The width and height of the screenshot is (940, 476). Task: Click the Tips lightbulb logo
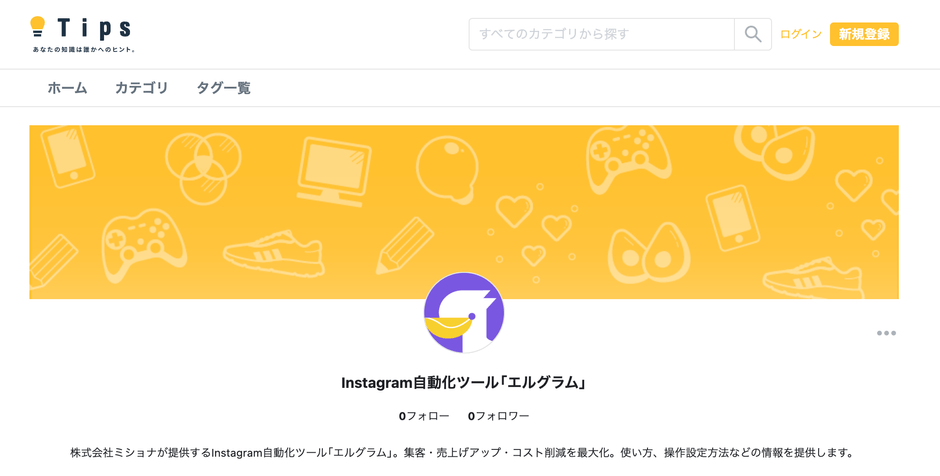(82, 33)
